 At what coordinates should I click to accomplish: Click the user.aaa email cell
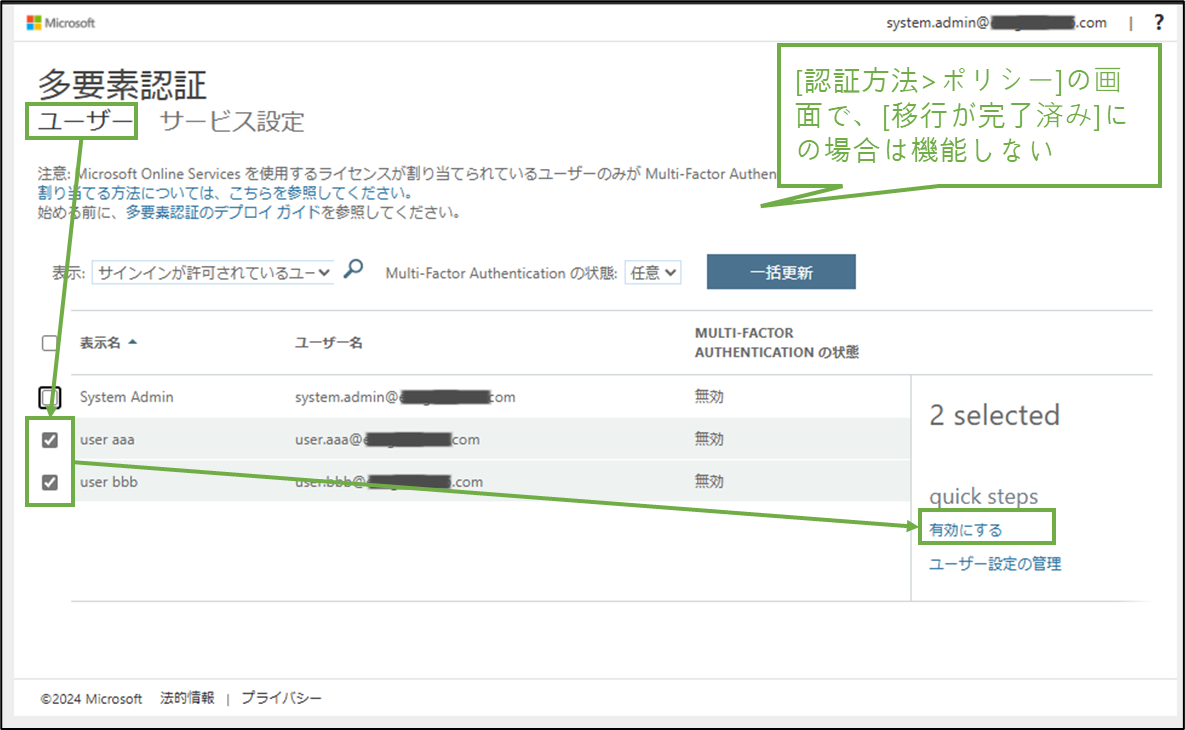(387, 440)
